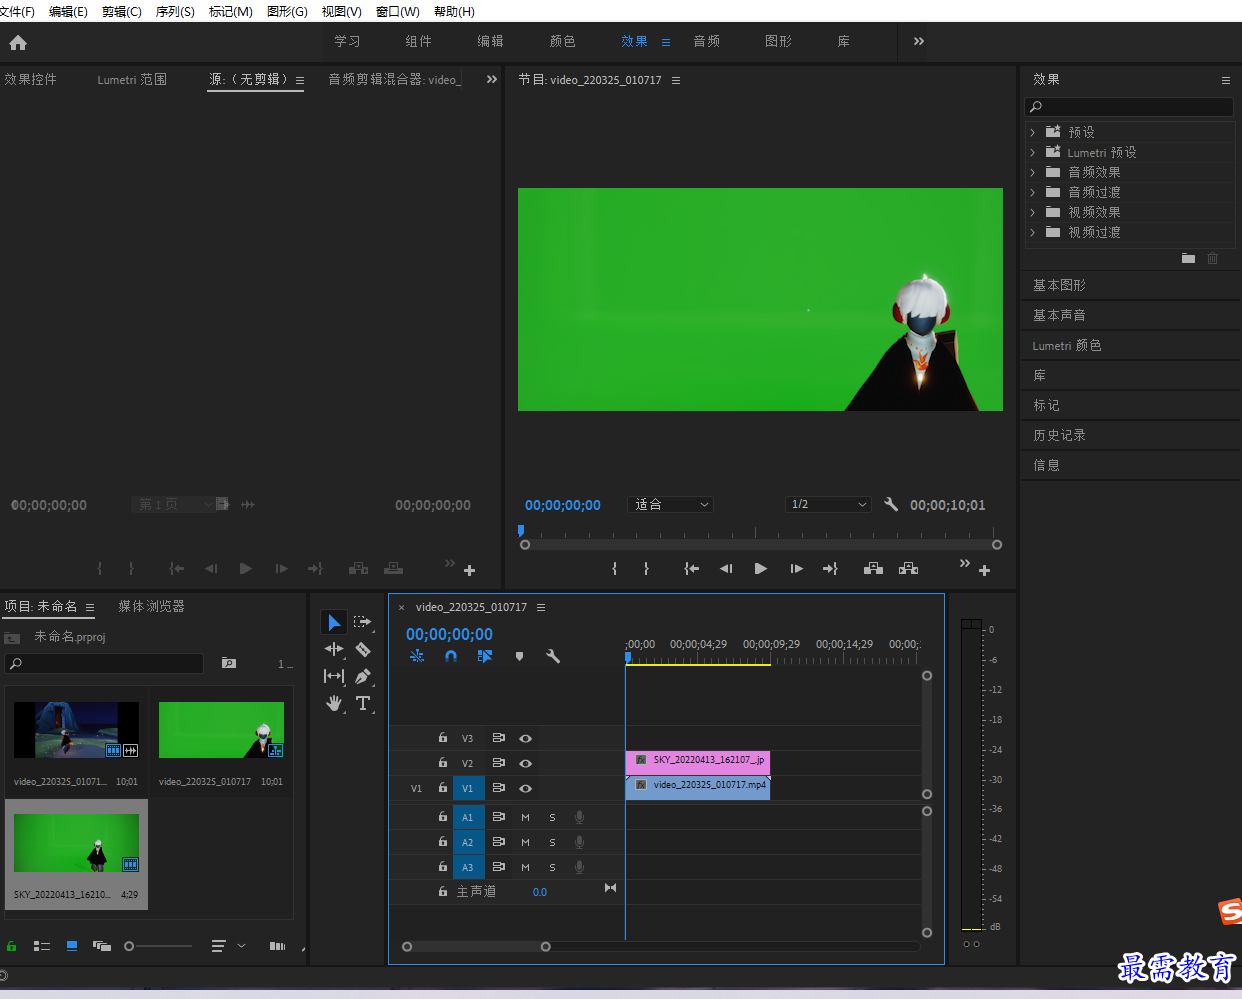Select the Razor tool
Viewport: 1242px width, 999px height.
(x=362, y=649)
